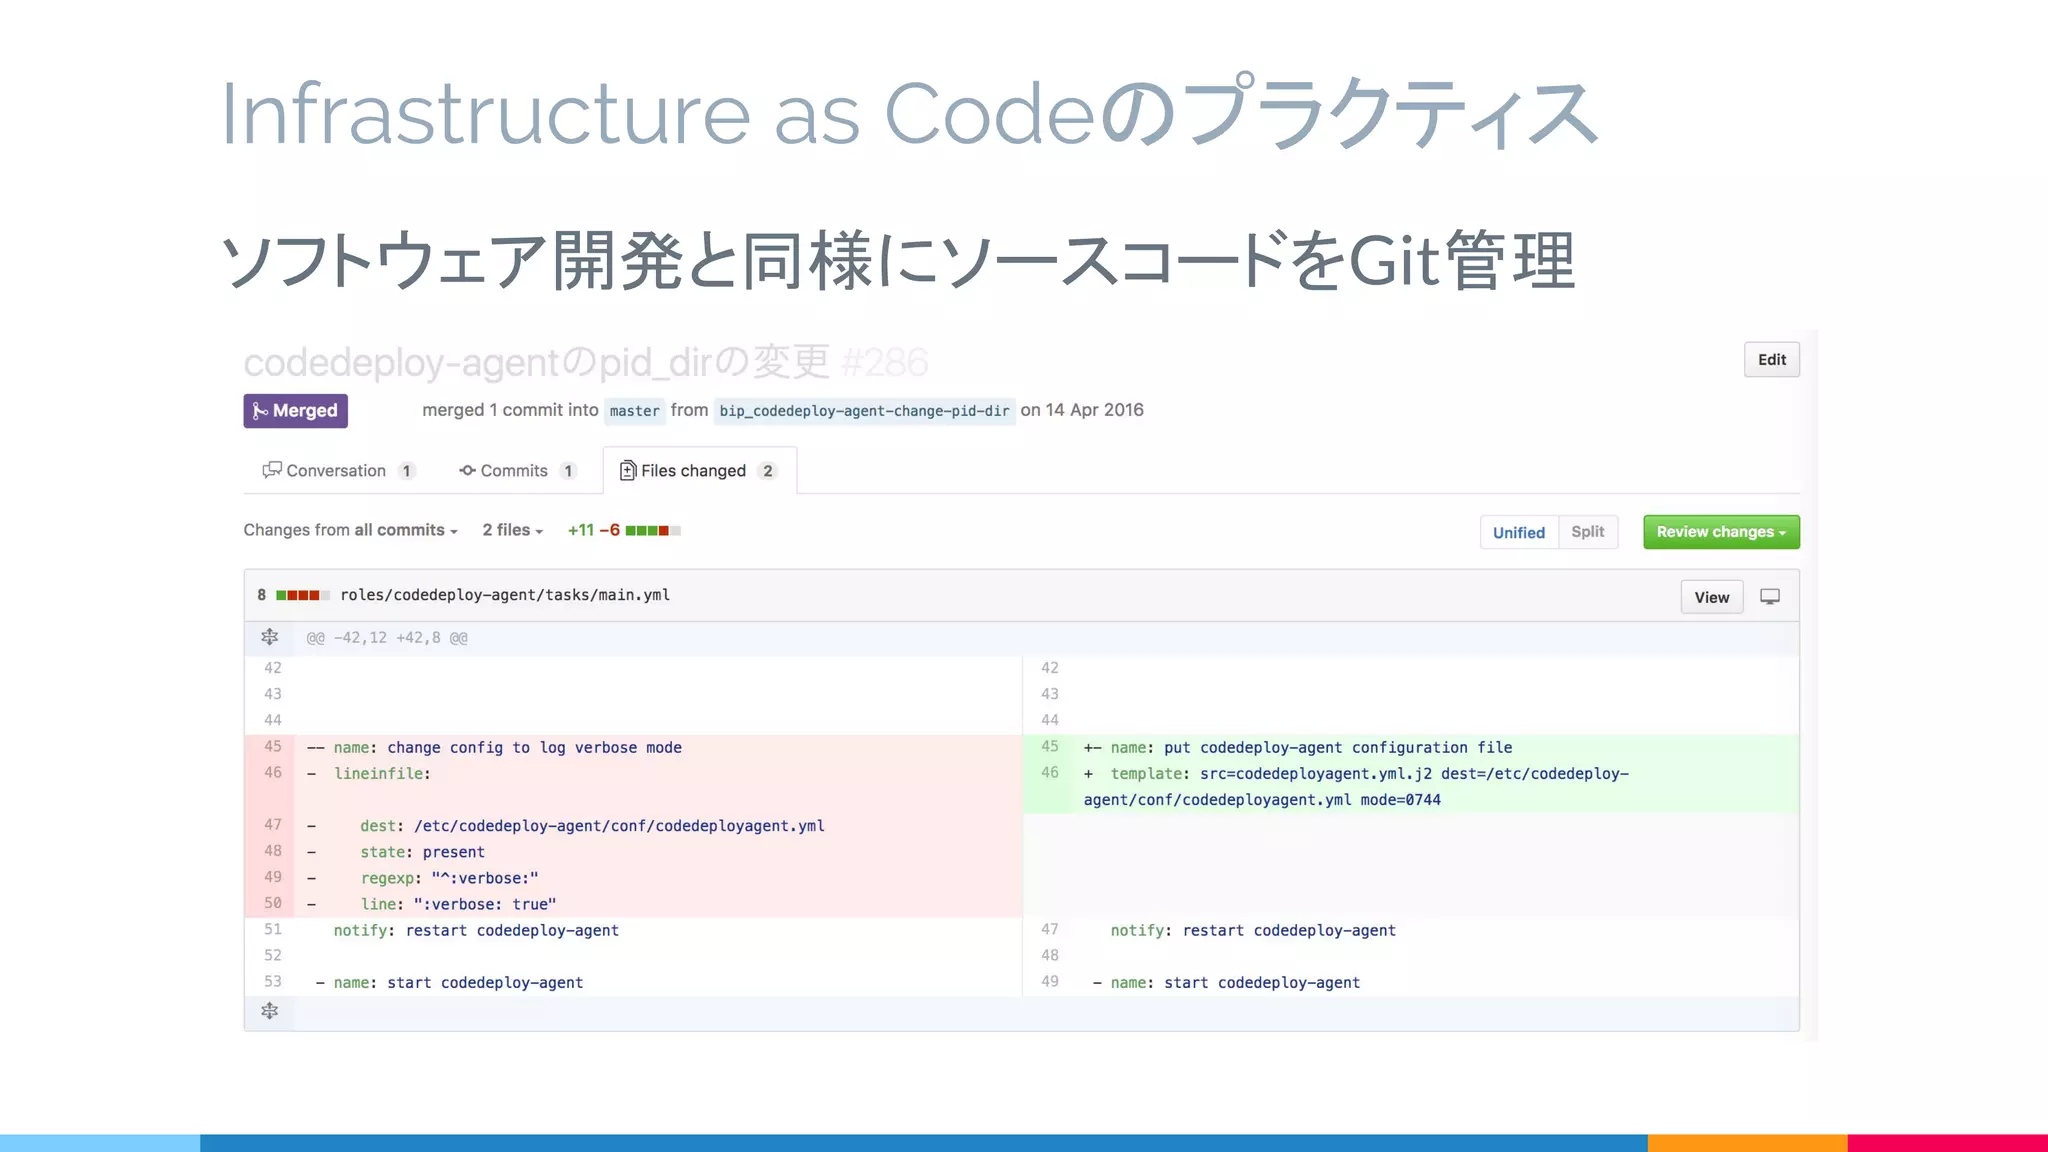Click the hunk header @@ -42,12 +42,8 @@
2048x1152 pixels.
coord(387,638)
